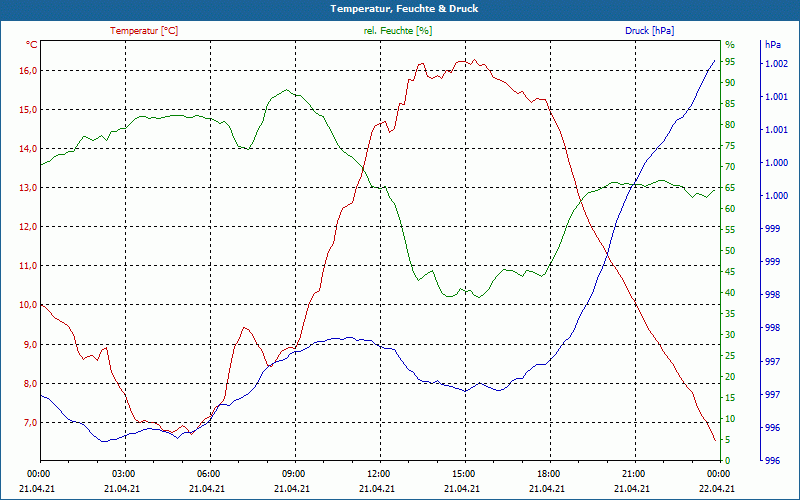
Task: Click the 21.04.21 date under 06:00
Action: 207,488
